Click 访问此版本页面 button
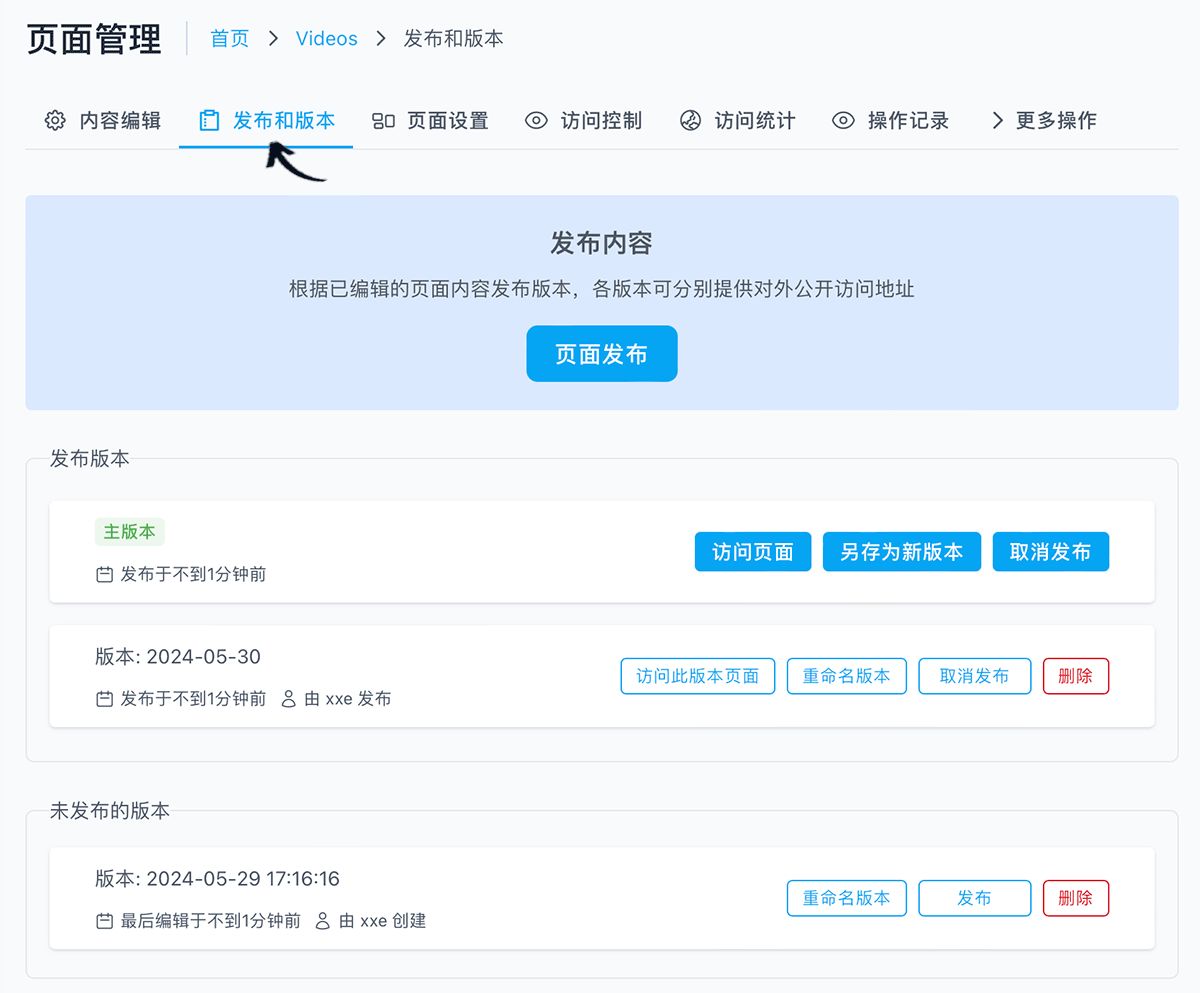The width and height of the screenshot is (1200, 993). coord(698,676)
